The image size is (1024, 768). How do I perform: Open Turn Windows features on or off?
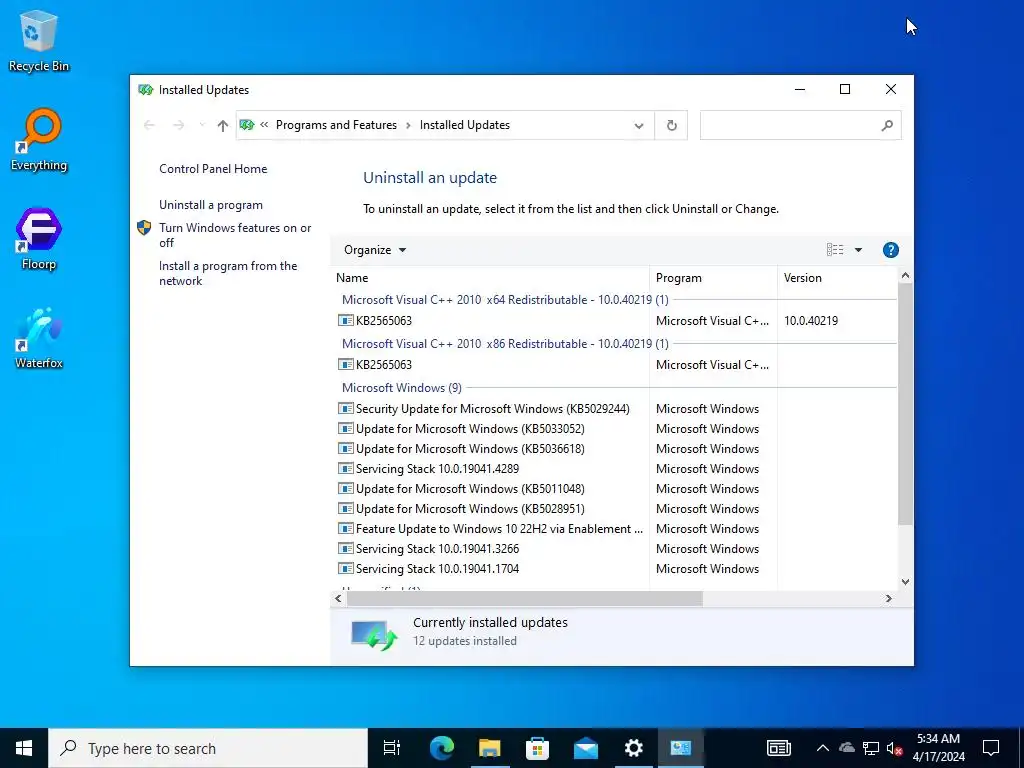pos(235,235)
